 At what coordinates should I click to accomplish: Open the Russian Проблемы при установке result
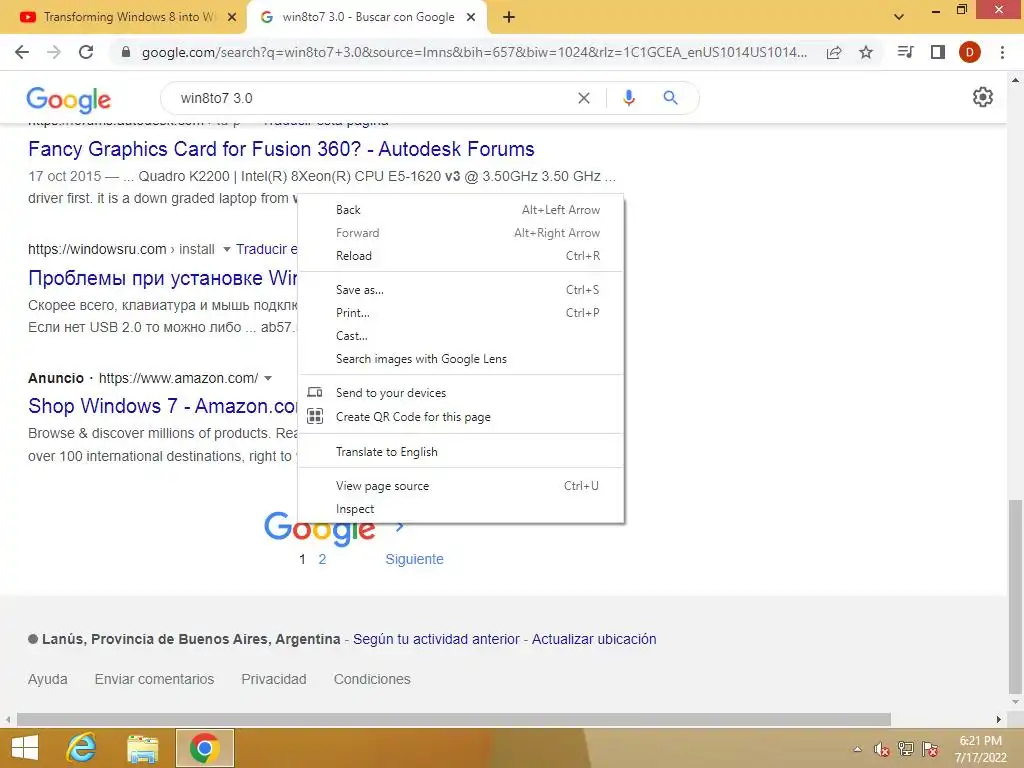click(x=163, y=278)
